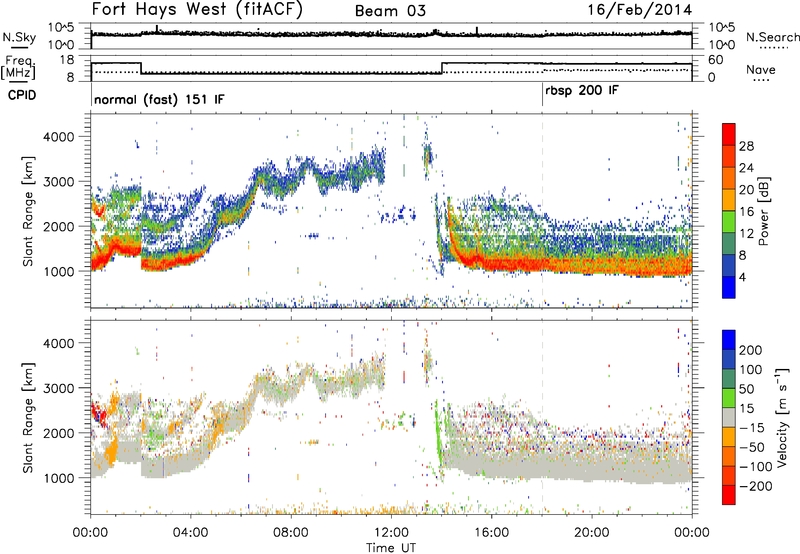Click the red velocity patch near 00:20 UT
Image resolution: width=800 pixels, height=554 pixels.
(x=98, y=415)
